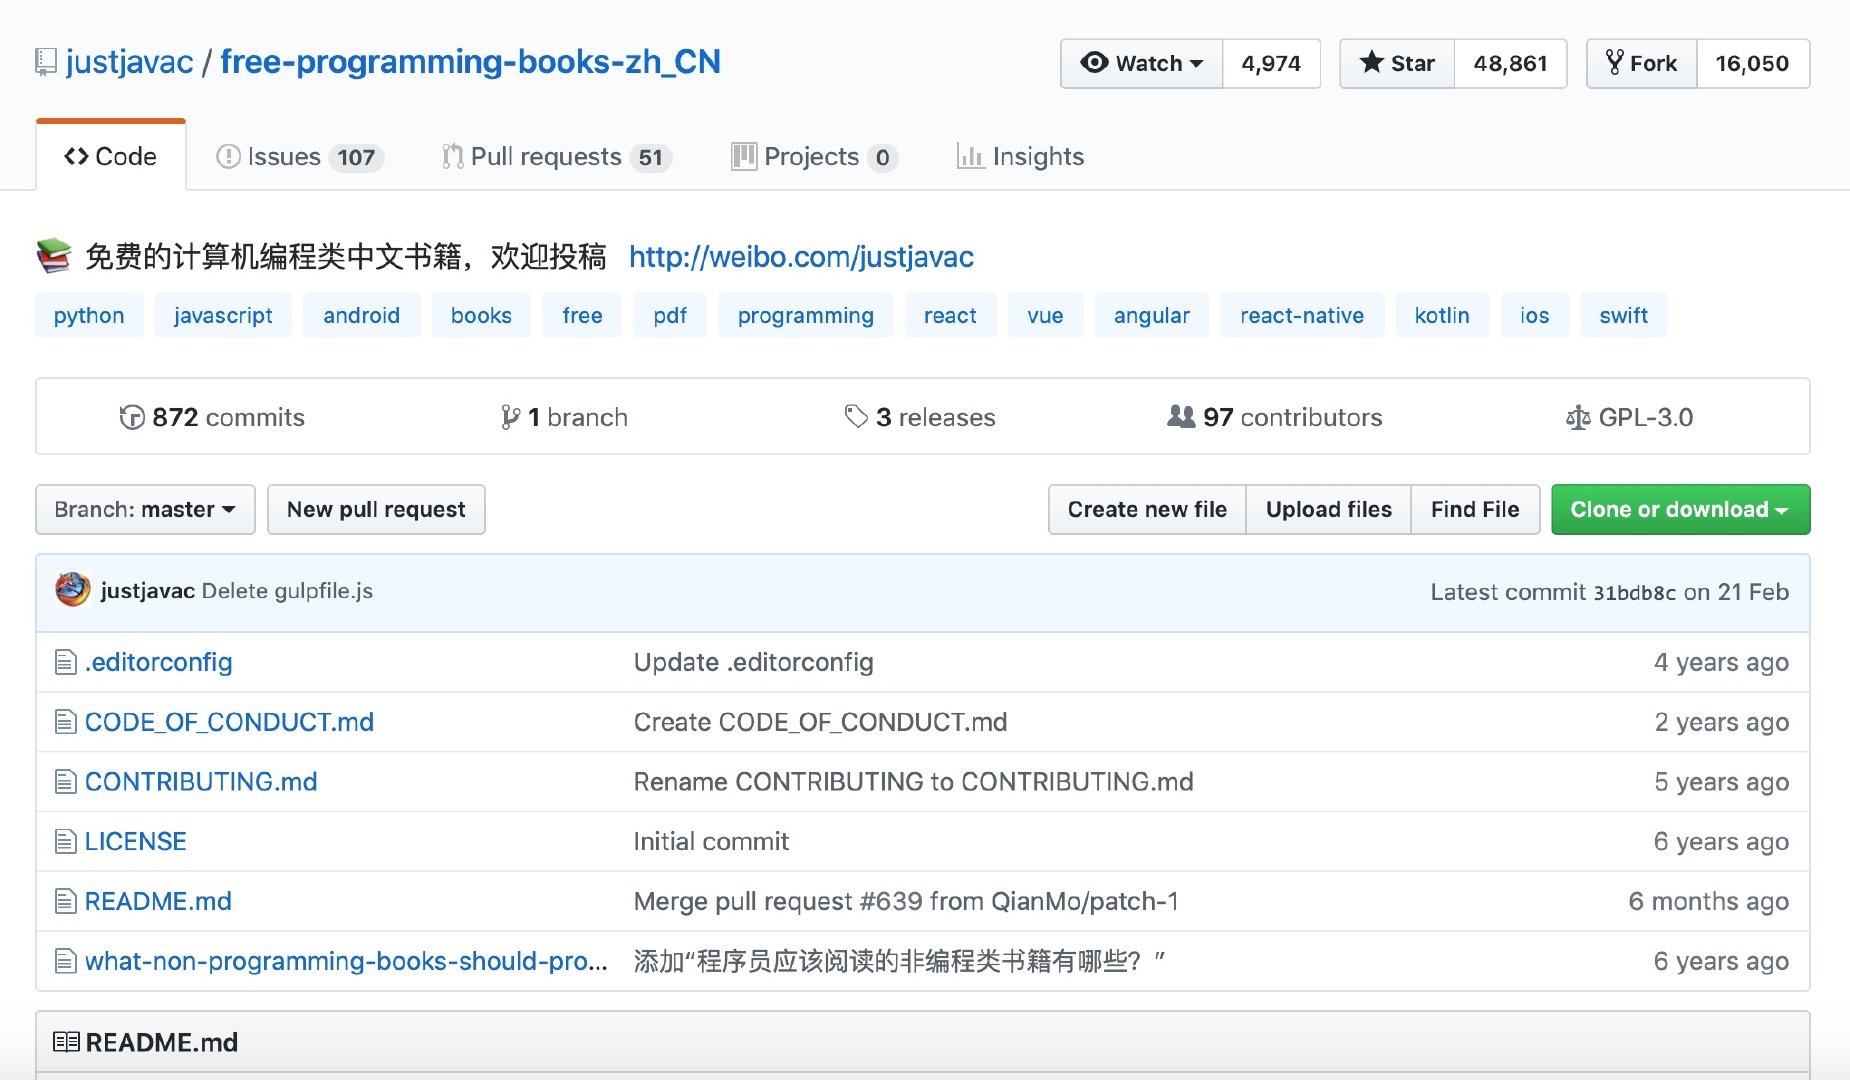Open the Clone or download dropdown
Viewport: 1850px width, 1080px height.
(1680, 510)
